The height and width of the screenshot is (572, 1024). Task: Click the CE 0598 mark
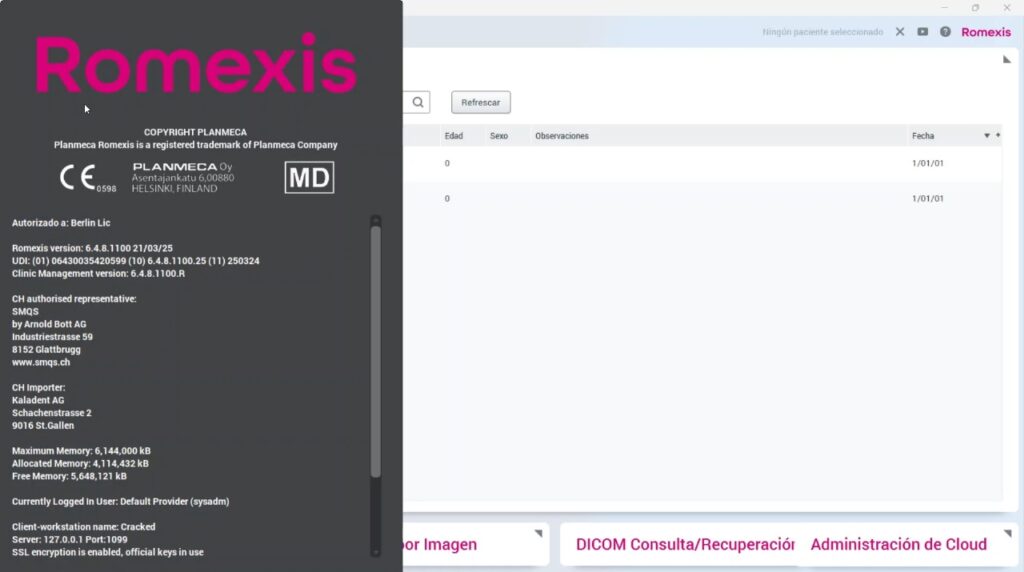[88, 178]
